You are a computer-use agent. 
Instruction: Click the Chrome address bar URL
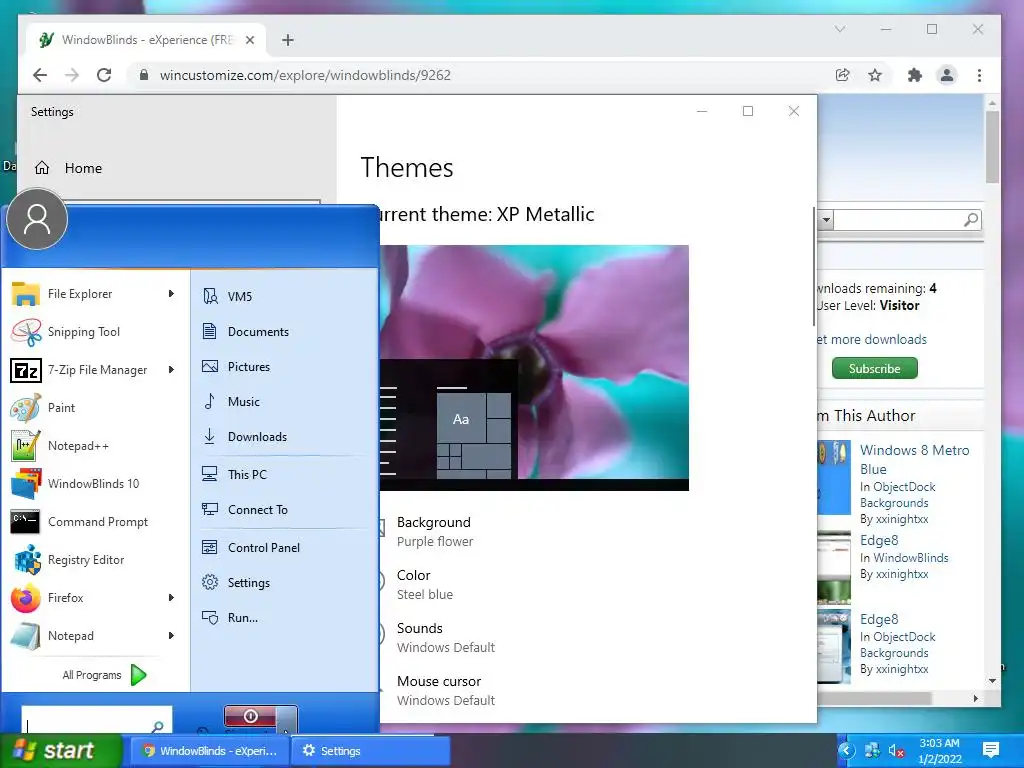tap(305, 75)
